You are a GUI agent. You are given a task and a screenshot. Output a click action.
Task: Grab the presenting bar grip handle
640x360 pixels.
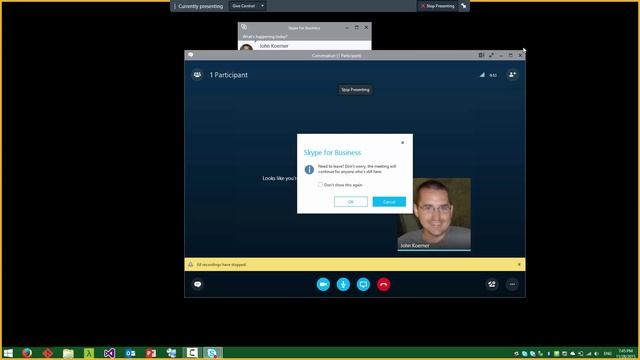click(x=175, y=6)
